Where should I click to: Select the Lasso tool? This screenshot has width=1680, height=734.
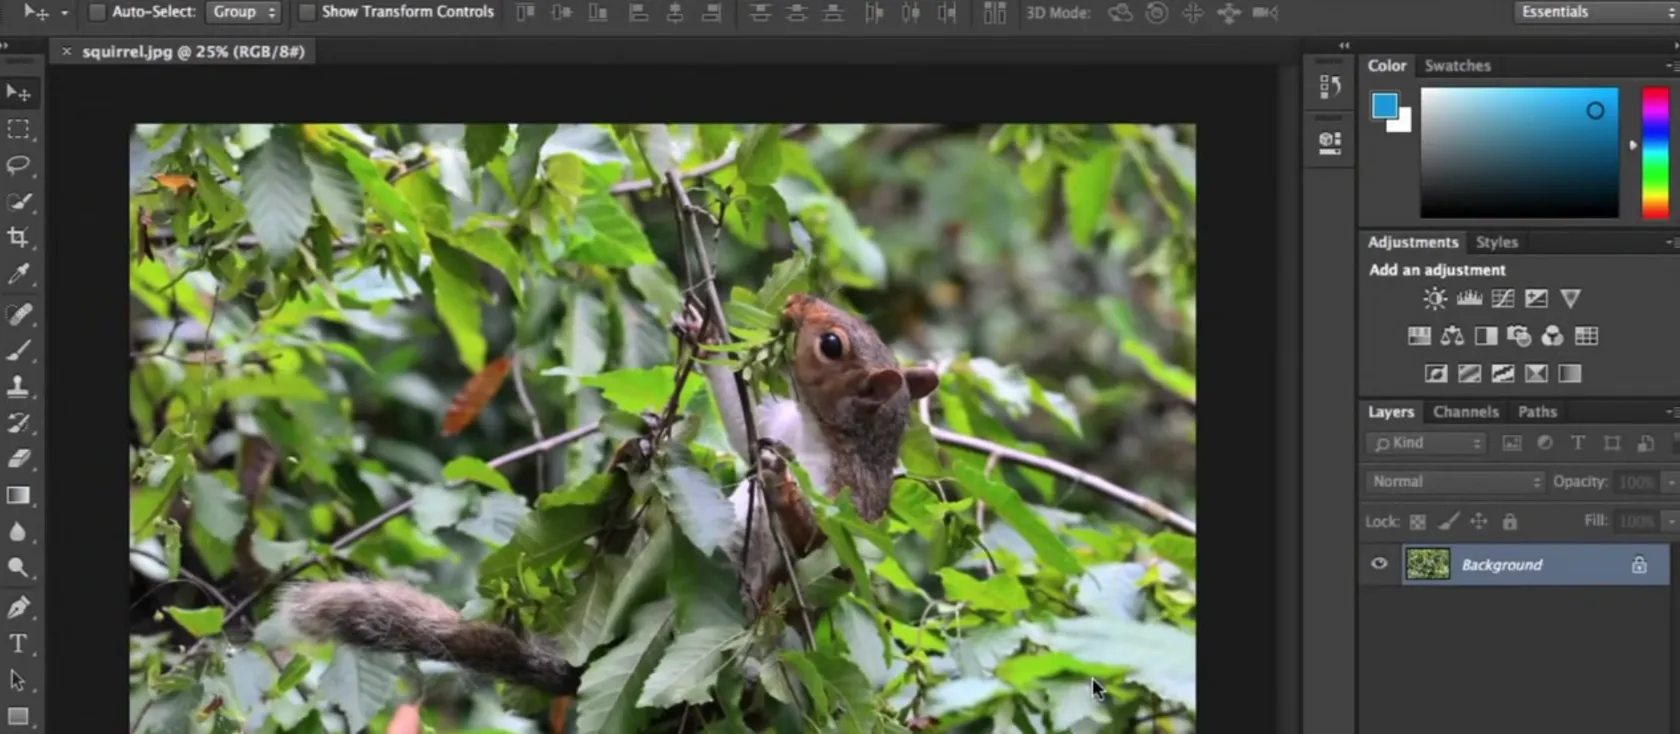(x=18, y=165)
